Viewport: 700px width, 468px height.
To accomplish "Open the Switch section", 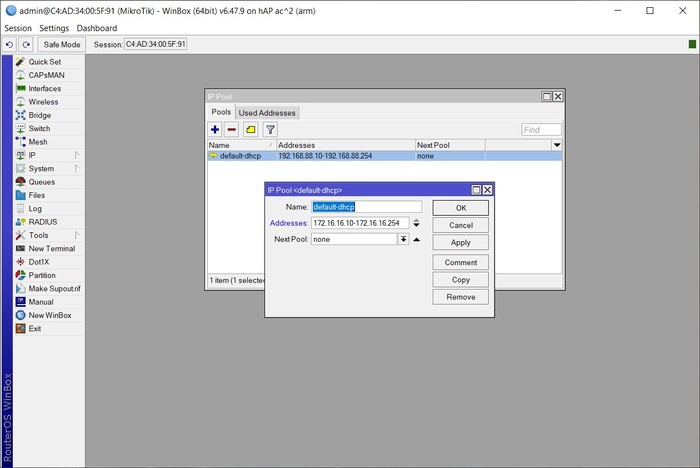I will coord(49,129).
